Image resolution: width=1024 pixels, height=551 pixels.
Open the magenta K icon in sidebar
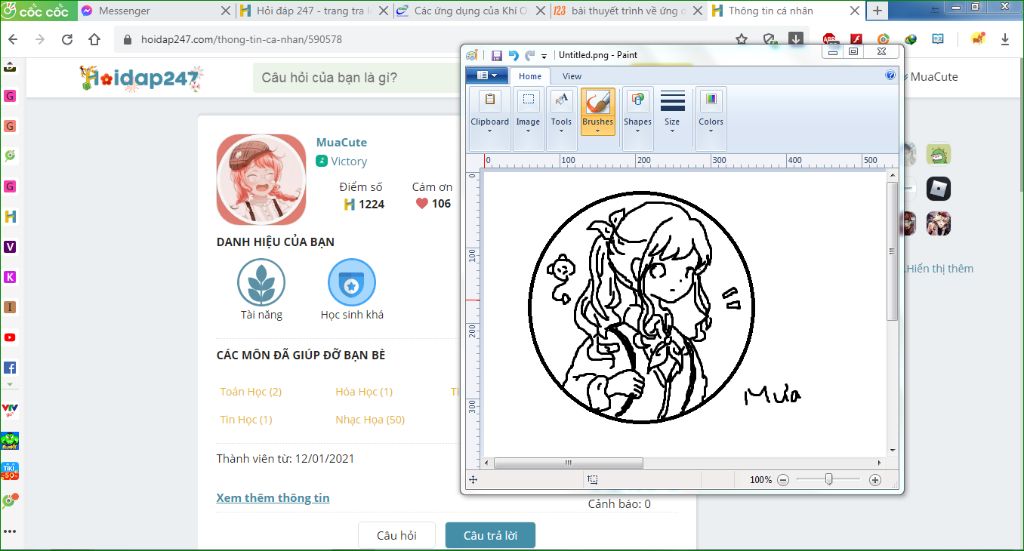click(10, 277)
